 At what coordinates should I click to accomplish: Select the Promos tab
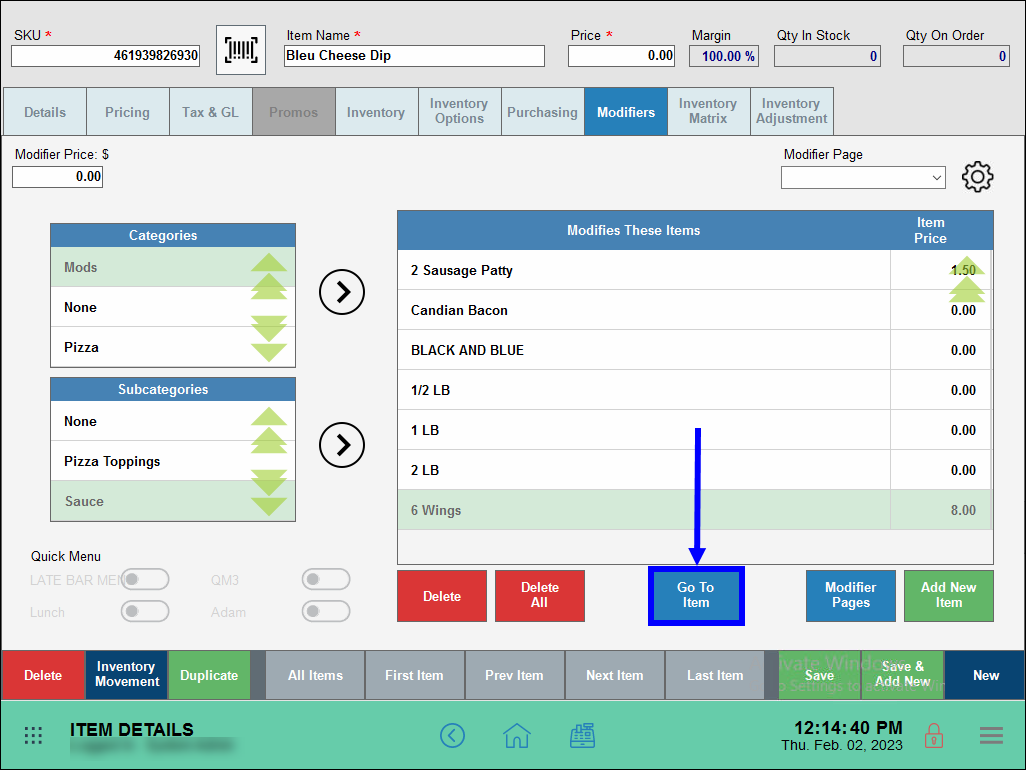coord(294,112)
